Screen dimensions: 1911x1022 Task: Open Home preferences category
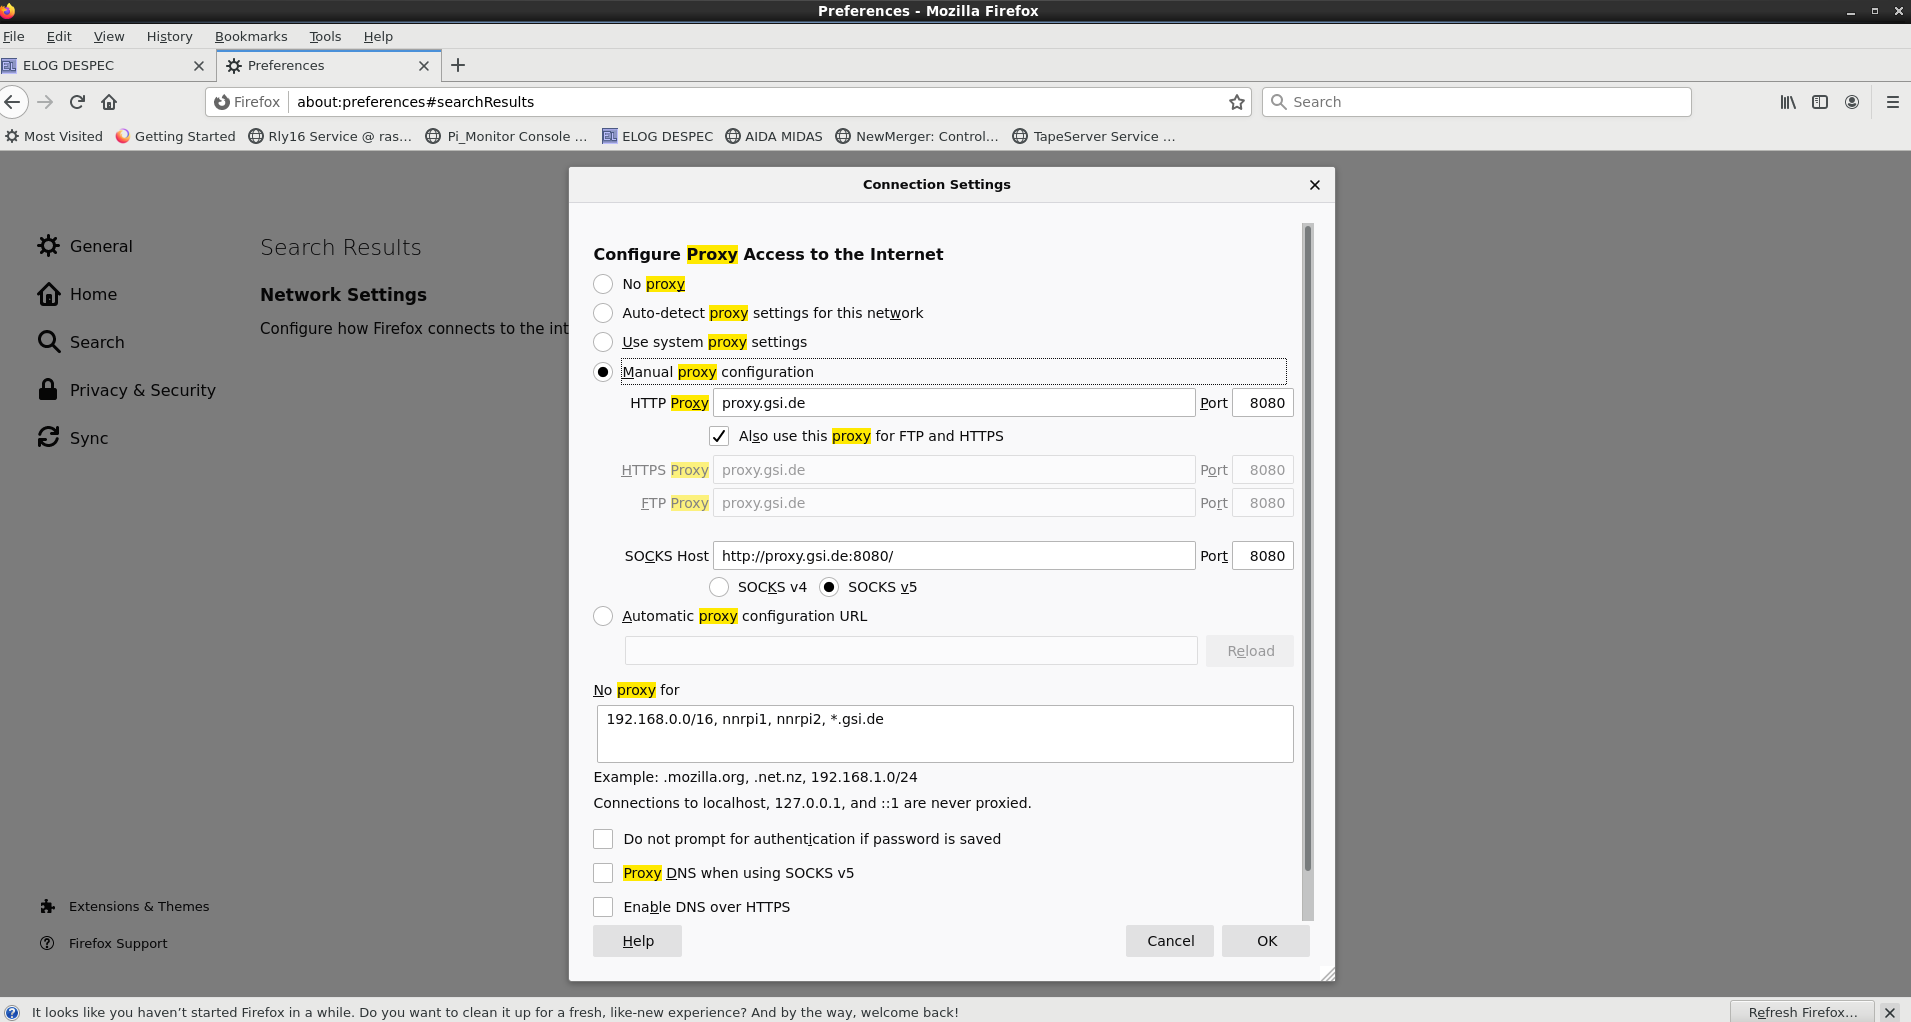coord(77,294)
